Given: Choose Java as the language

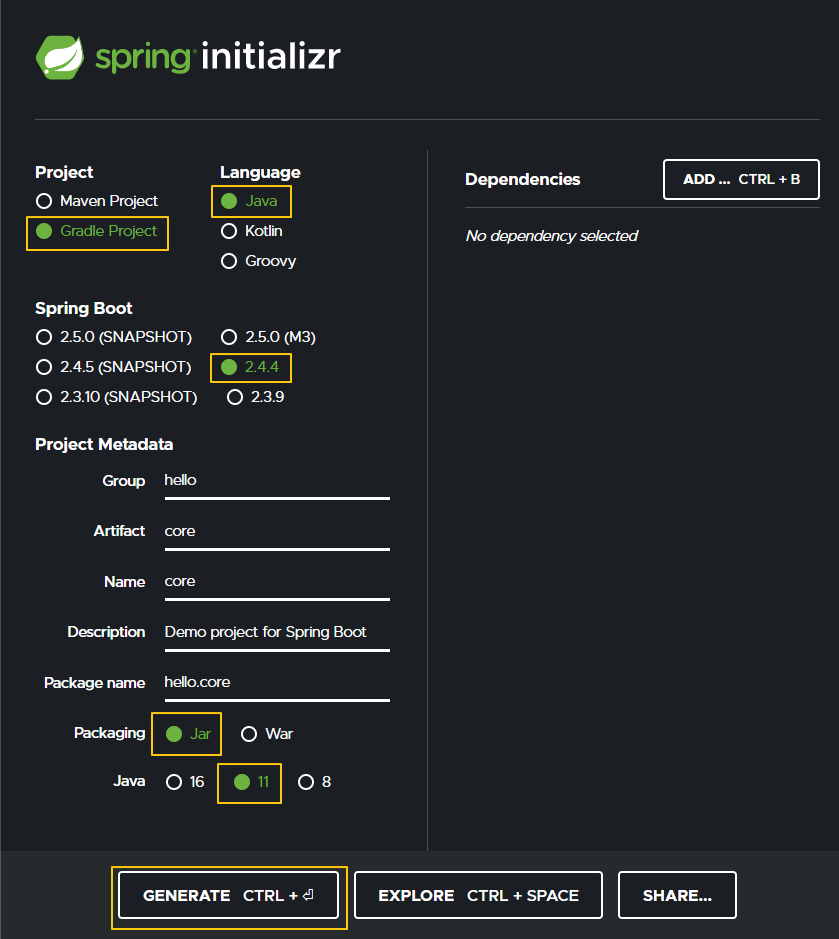Looking at the screenshot, I should tap(249, 201).
